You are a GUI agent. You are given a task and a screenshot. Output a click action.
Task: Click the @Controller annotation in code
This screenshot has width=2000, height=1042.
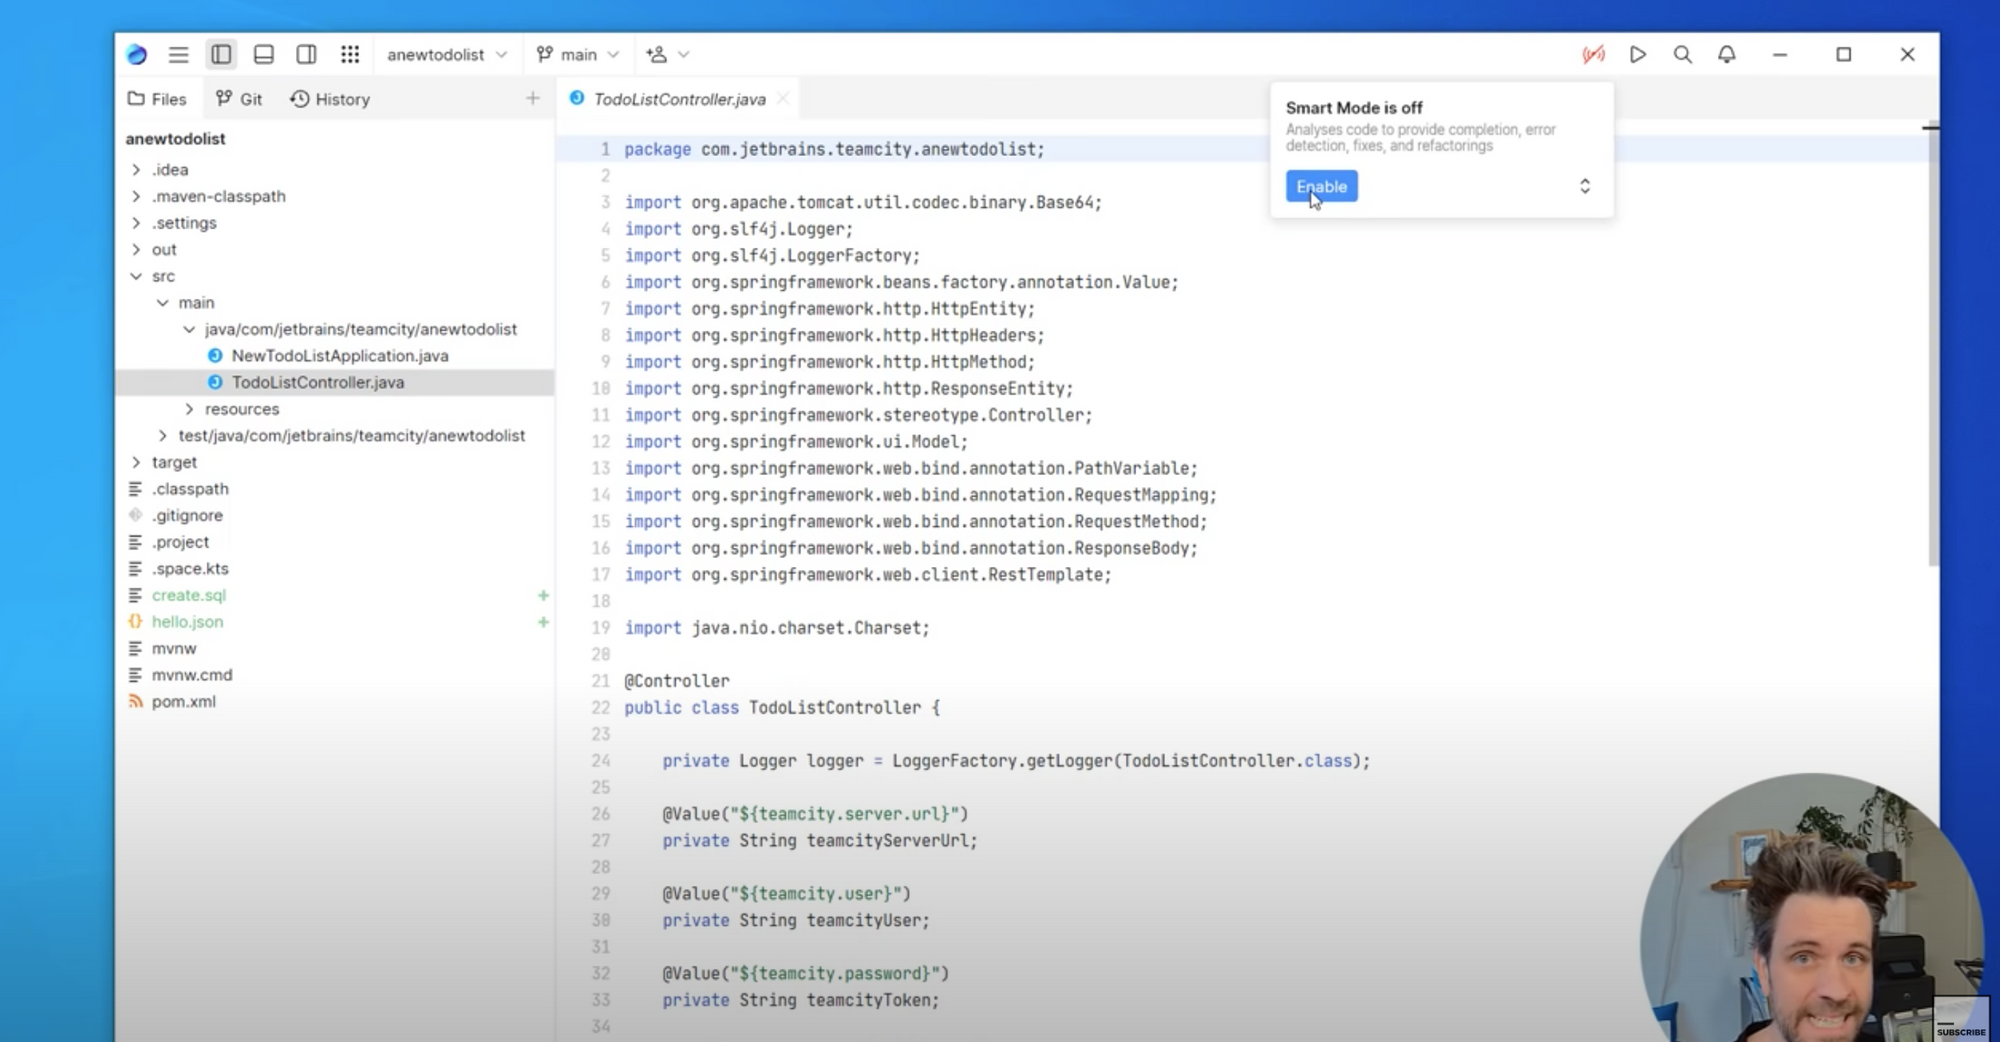677,681
